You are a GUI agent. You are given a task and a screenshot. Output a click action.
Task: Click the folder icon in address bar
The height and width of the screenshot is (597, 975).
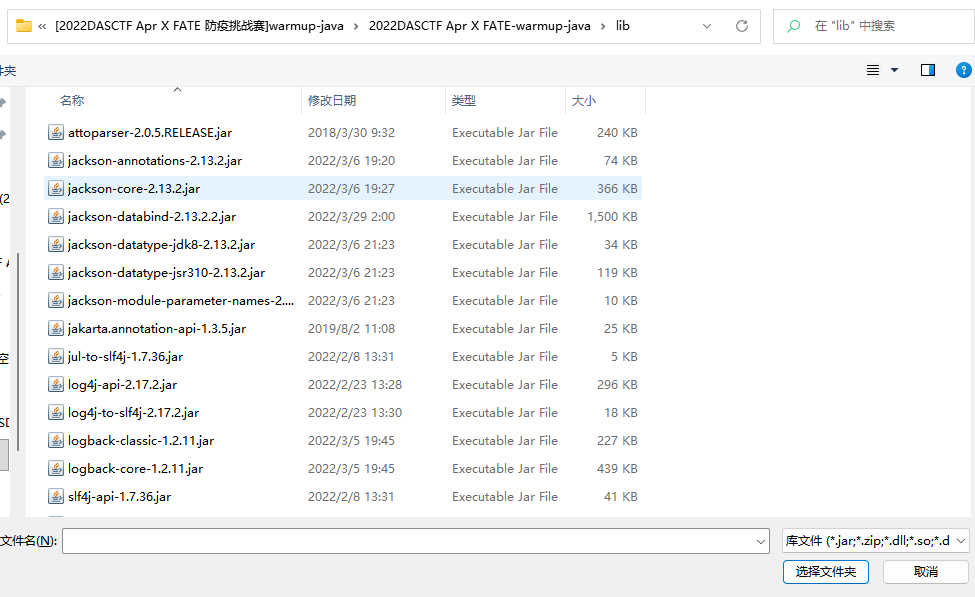pos(24,26)
